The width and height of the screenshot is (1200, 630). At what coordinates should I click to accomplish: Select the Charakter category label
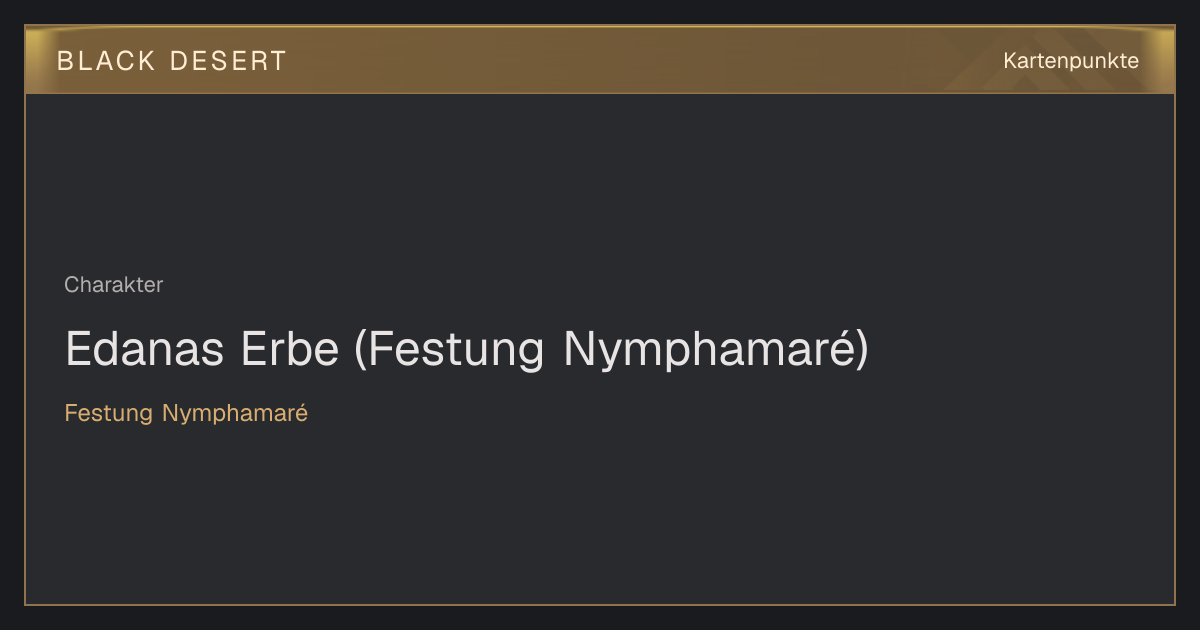pyautogui.click(x=113, y=285)
